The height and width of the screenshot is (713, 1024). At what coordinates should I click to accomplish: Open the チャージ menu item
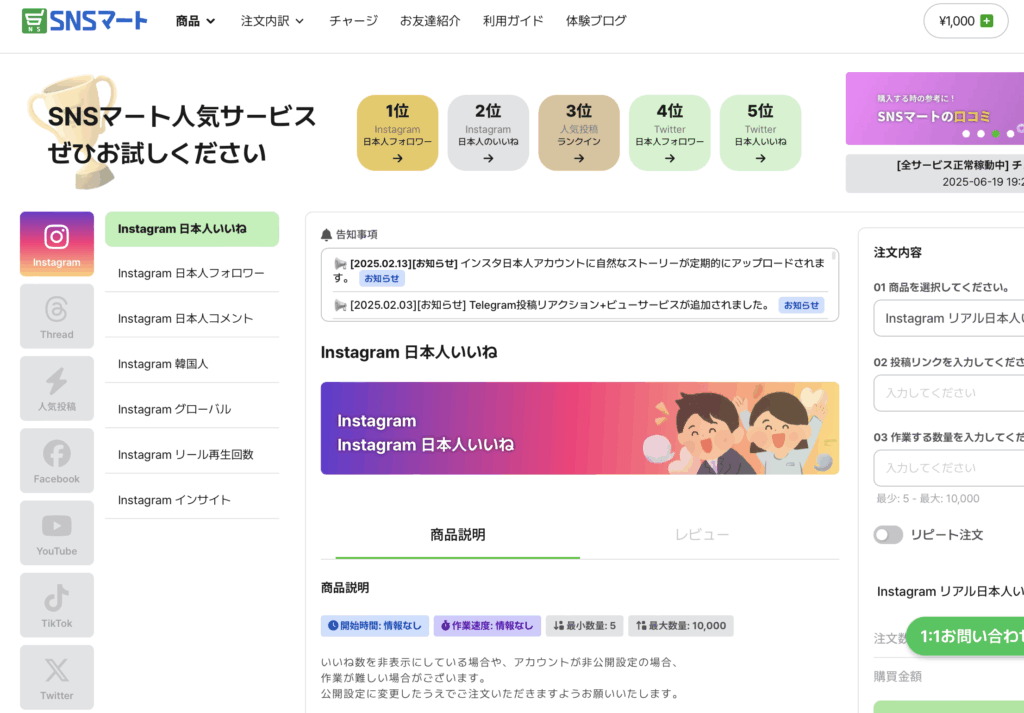click(x=353, y=21)
